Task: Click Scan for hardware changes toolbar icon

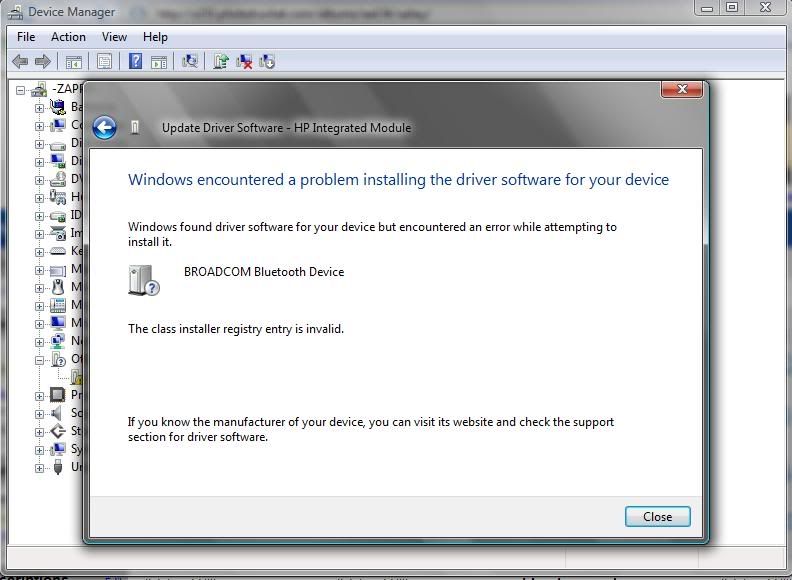Action: pos(190,62)
